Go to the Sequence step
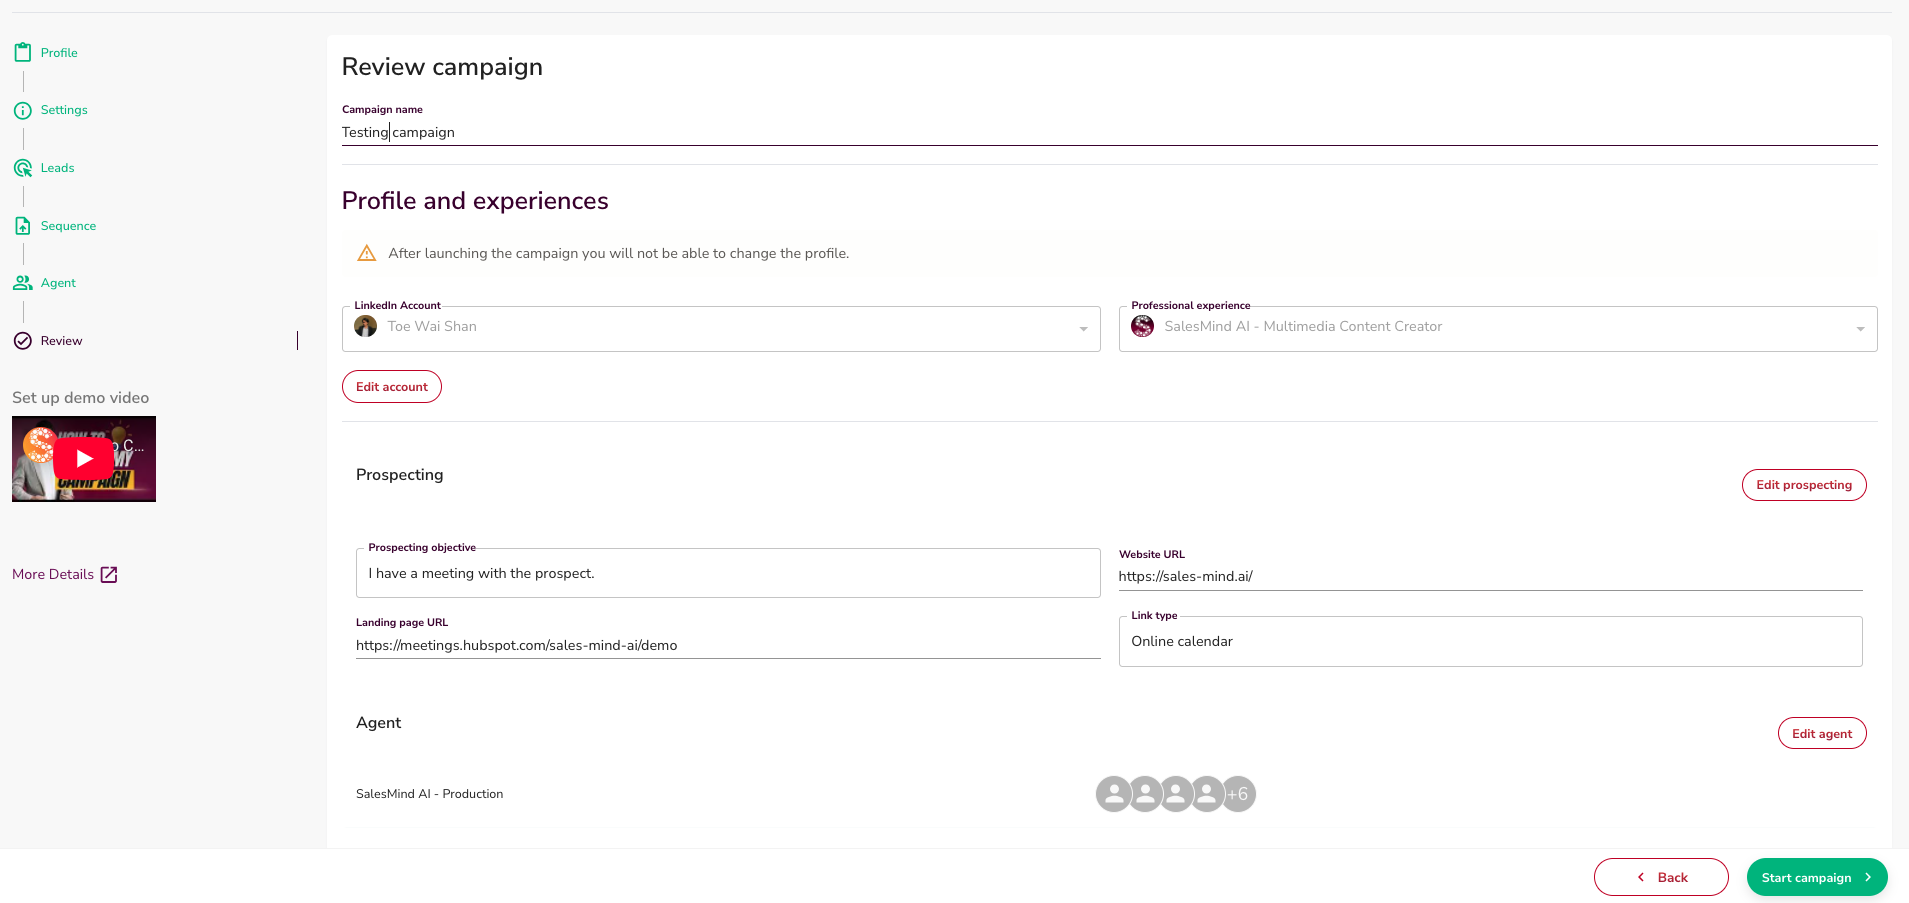Image resolution: width=1909 pixels, height=903 pixels. (x=68, y=226)
